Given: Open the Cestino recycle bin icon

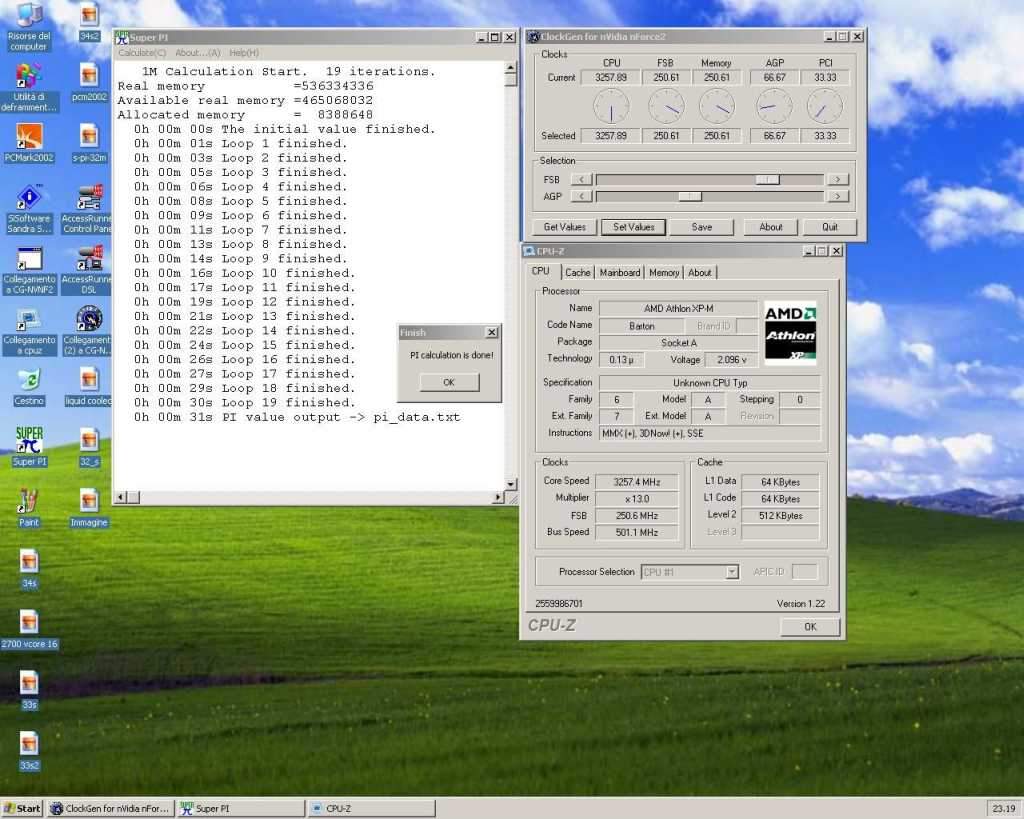Looking at the screenshot, I should 29,381.
